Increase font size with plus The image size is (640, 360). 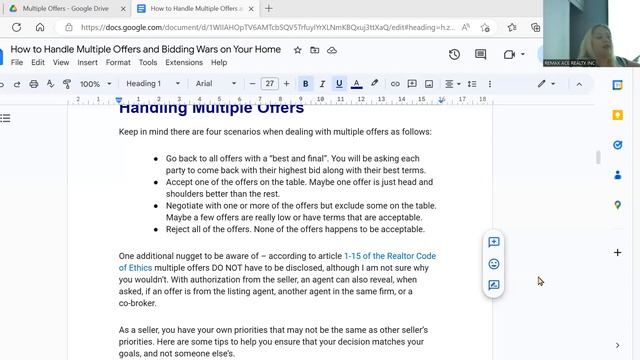(x=287, y=84)
